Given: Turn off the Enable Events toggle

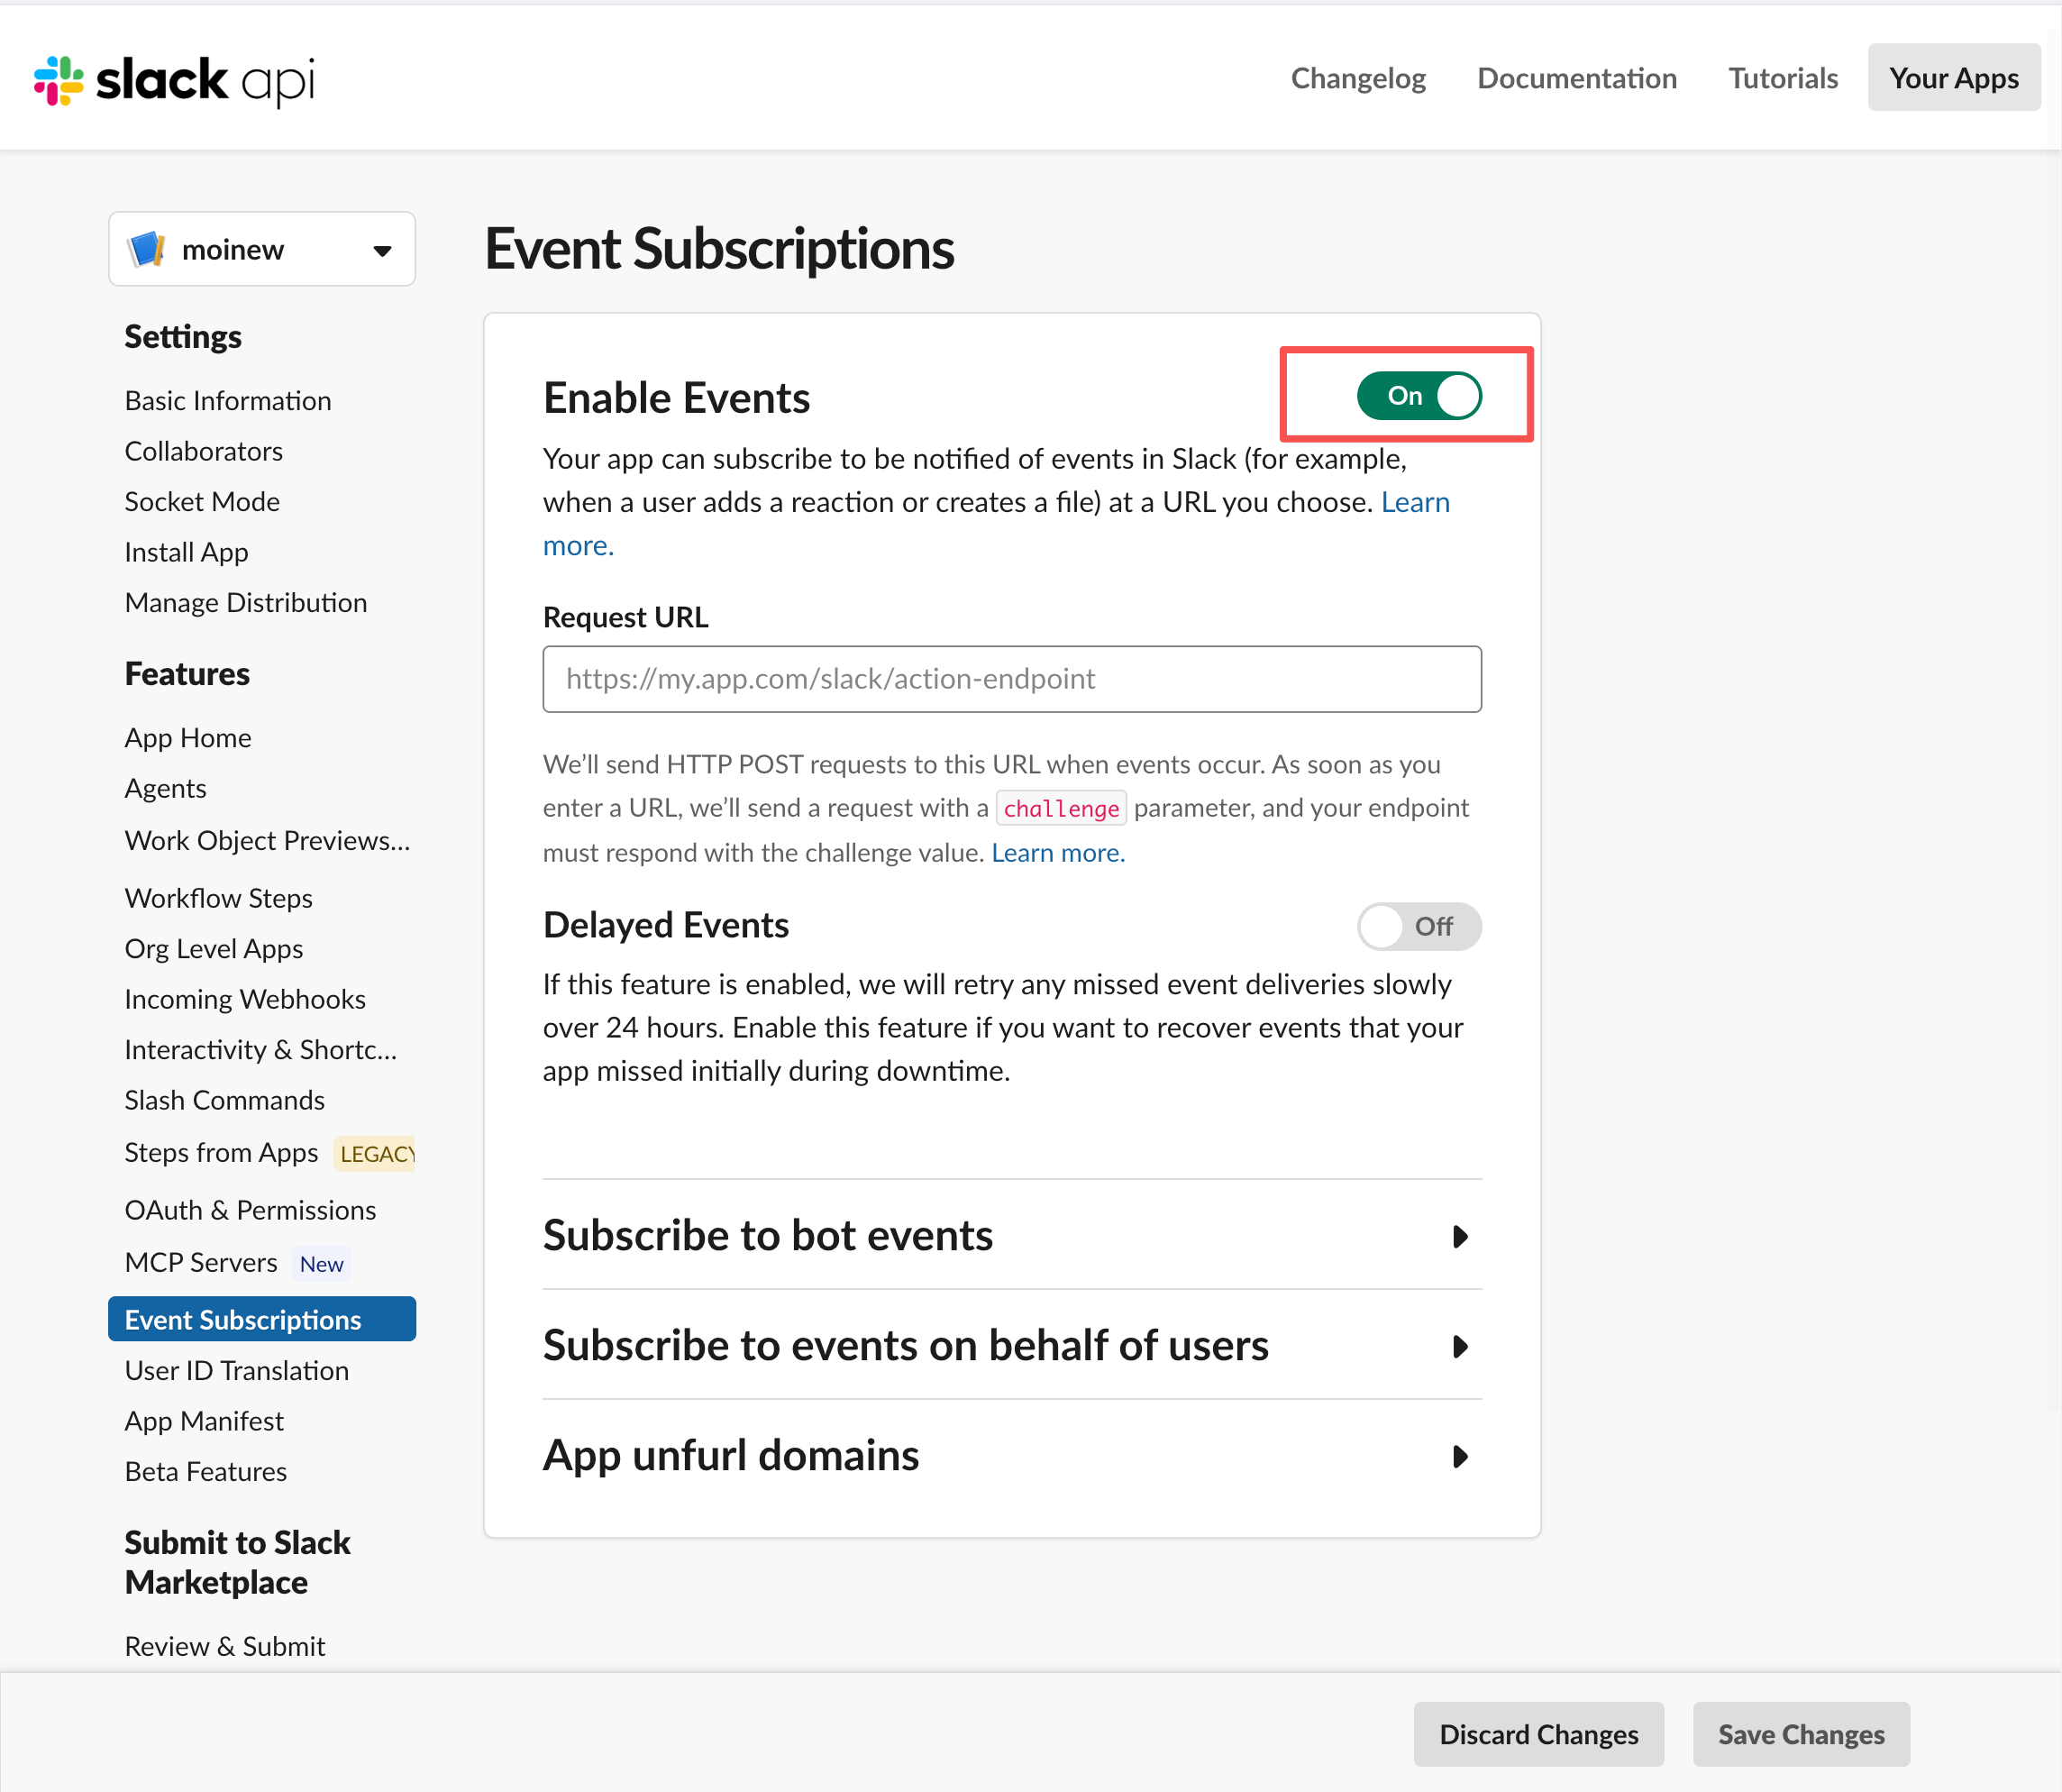Looking at the screenshot, I should [1418, 396].
